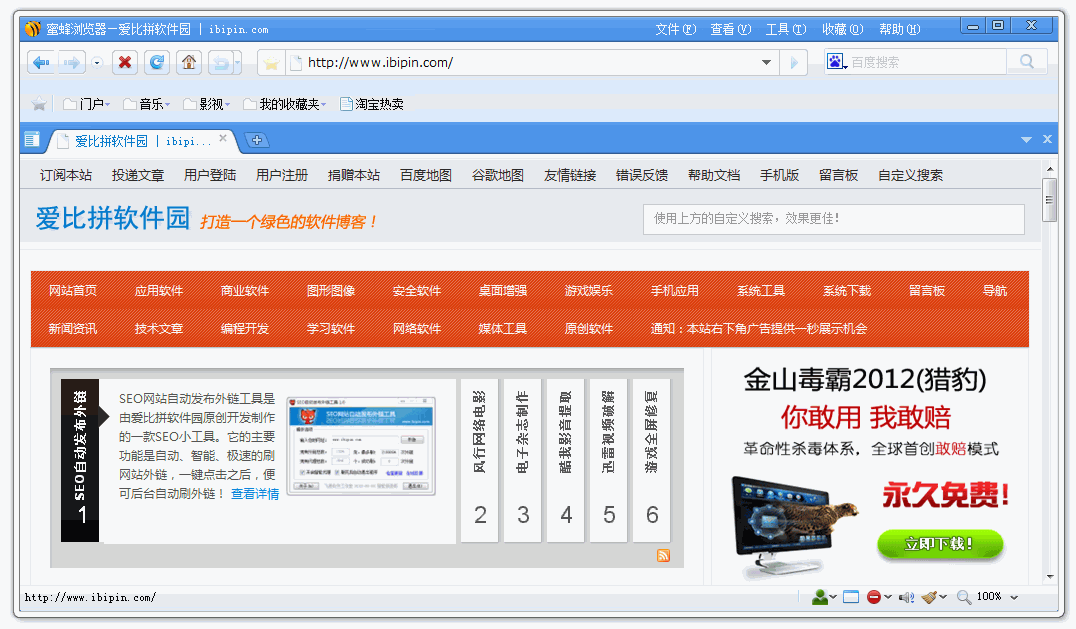Select slide 4 酷我影音提取 panel

click(566, 460)
